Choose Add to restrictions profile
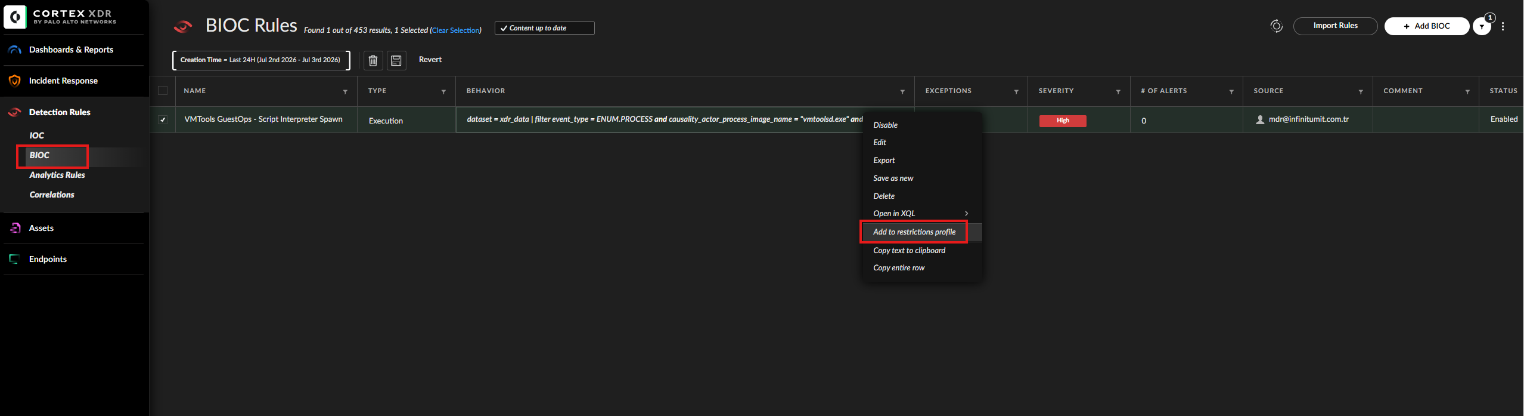 914,232
